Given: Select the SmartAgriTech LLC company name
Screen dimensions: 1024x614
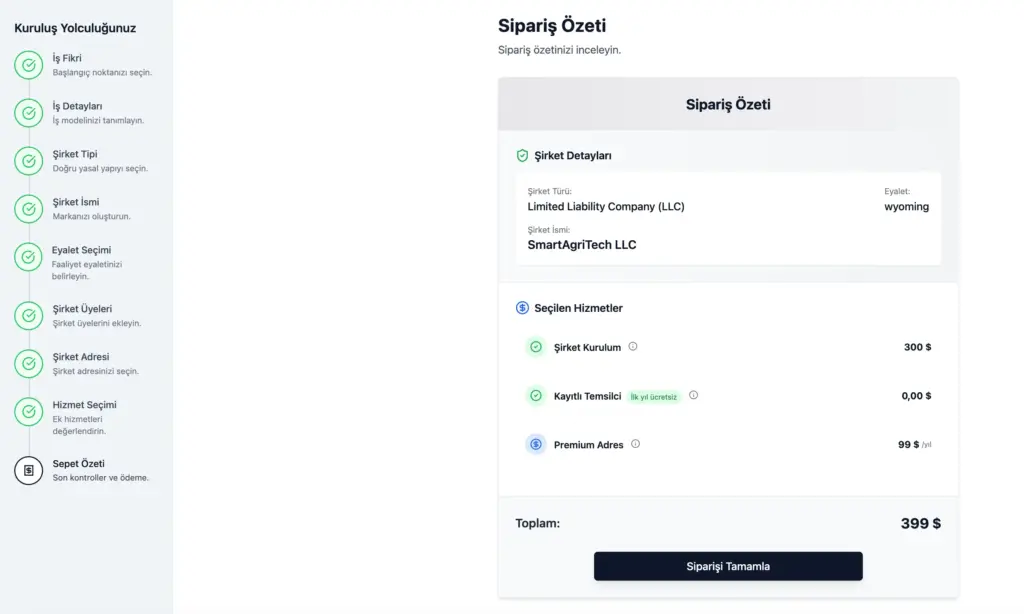Looking at the screenshot, I should click(581, 245).
